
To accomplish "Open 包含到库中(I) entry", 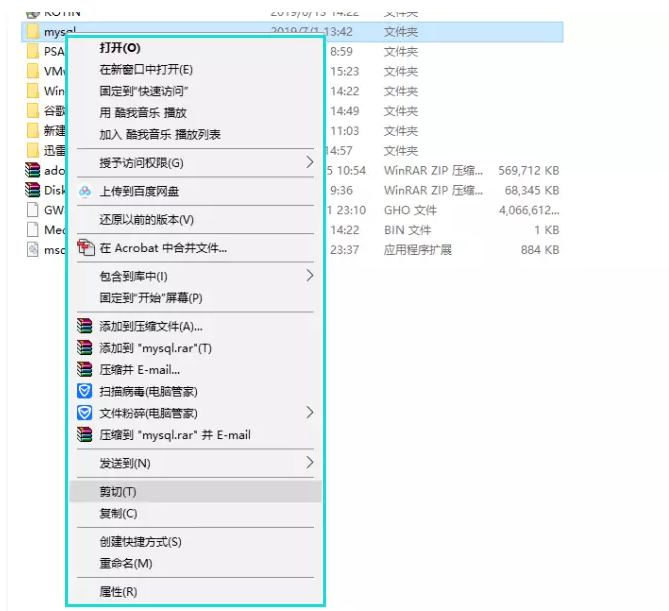I will point(133,276).
